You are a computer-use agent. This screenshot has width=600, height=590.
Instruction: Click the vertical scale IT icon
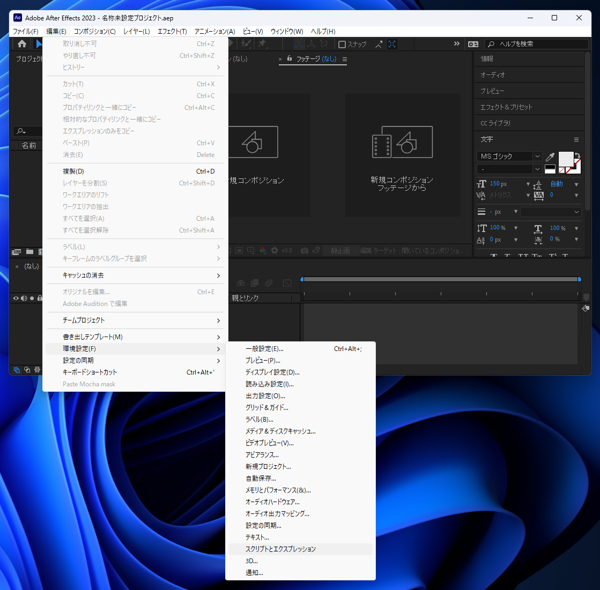481,228
